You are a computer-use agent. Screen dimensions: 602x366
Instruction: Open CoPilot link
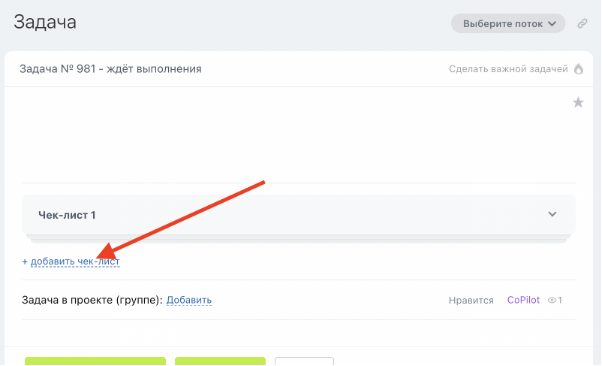click(x=523, y=300)
